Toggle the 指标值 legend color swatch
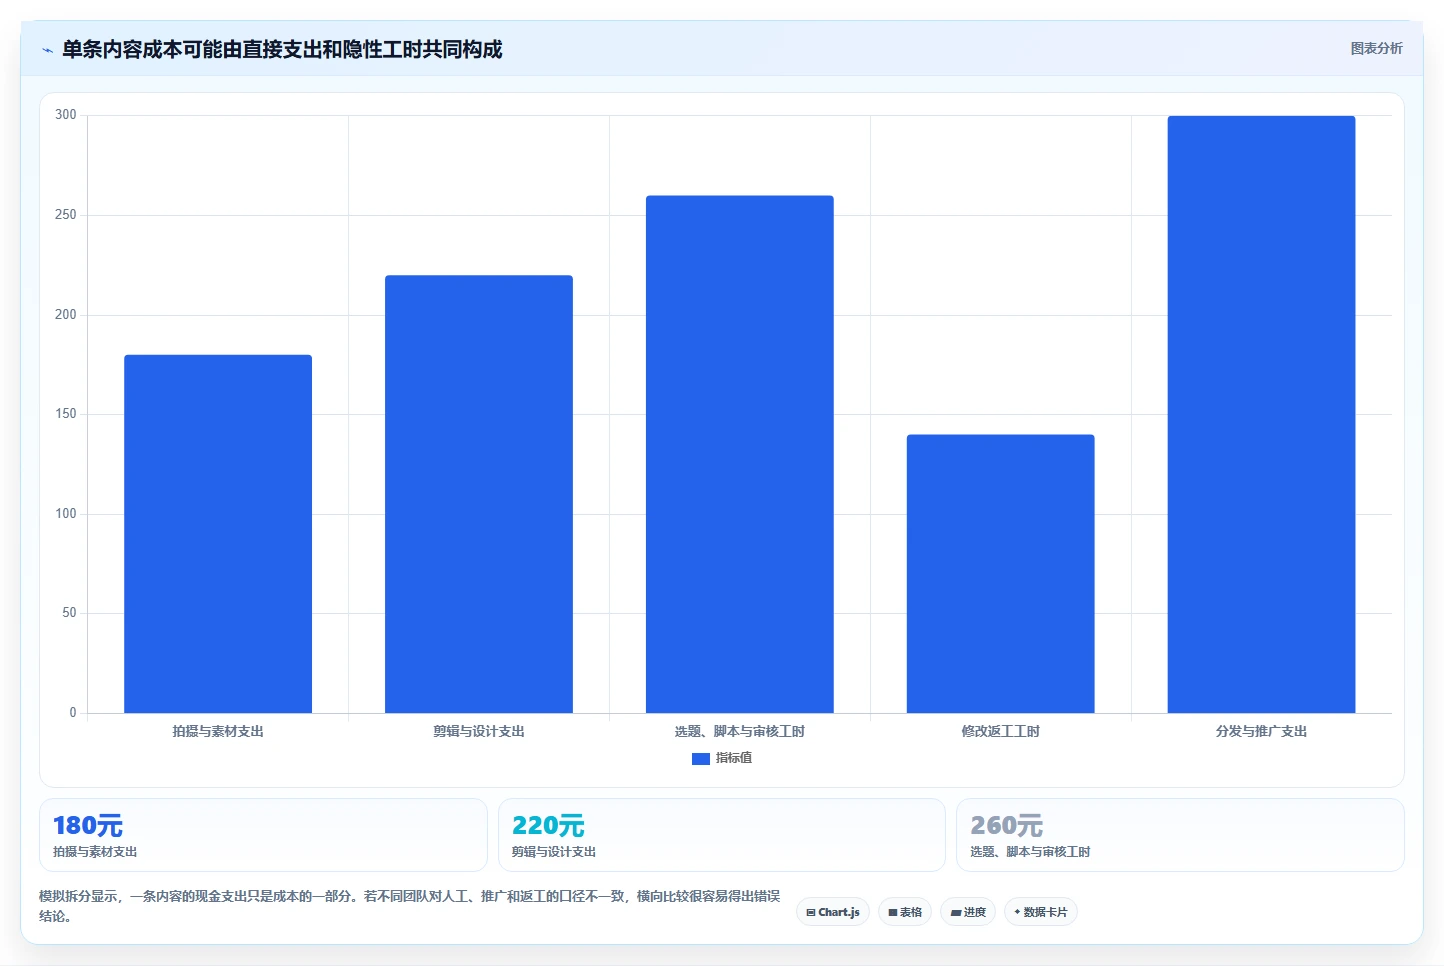Screen dimensions: 1444x966 coord(700,759)
